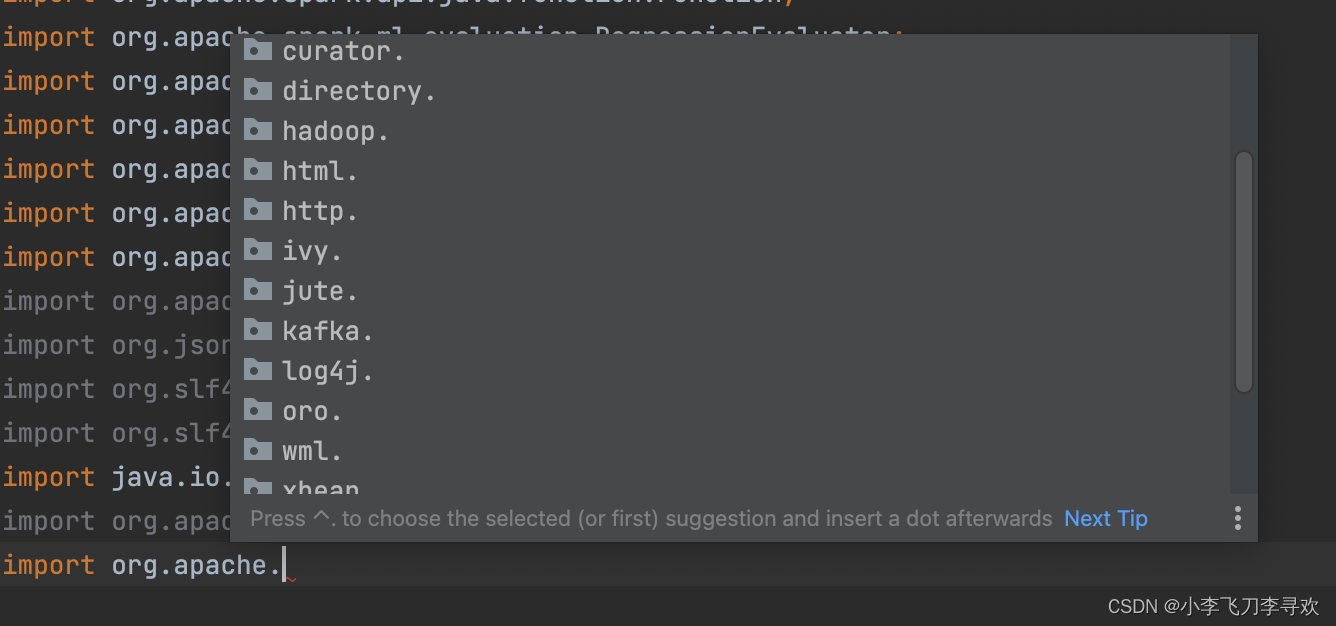1336x626 pixels.
Task: Click the package icon beside "ivy."
Action: 258,250
